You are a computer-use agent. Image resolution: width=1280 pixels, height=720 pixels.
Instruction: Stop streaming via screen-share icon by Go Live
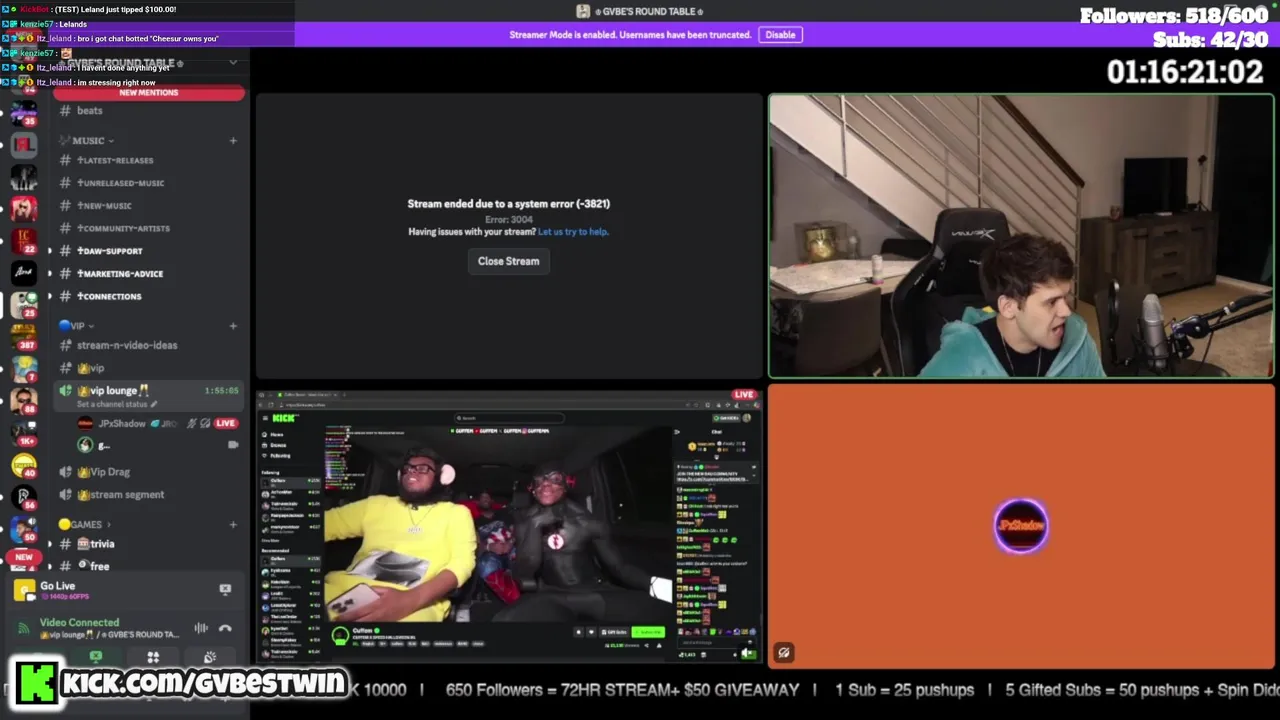click(225, 590)
